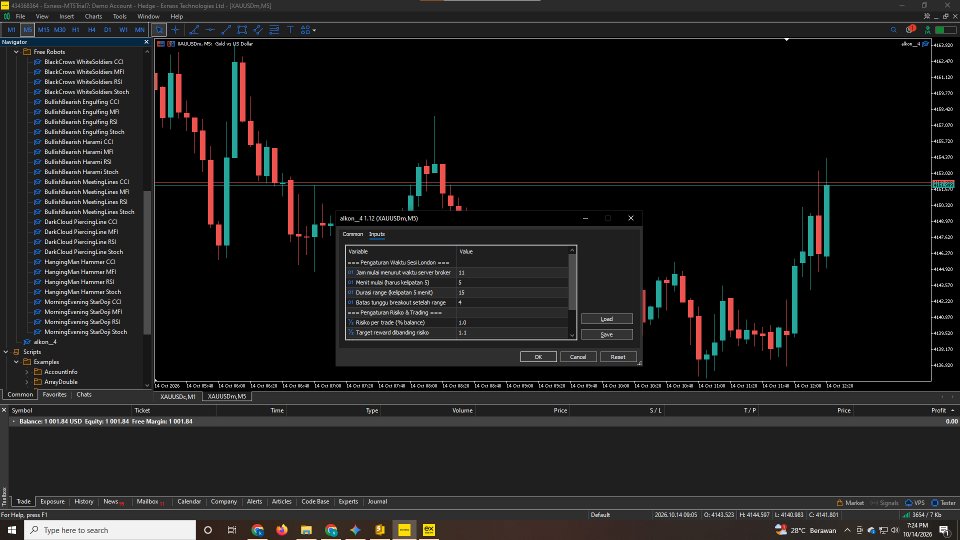
Task: Switch chart to H1 timeframe
Action: coord(75,29)
